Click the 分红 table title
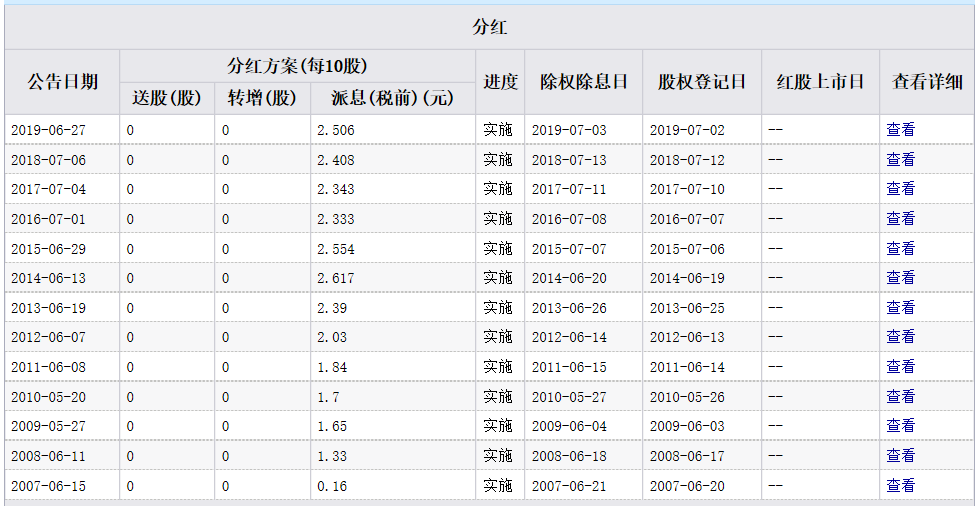This screenshot has width=980, height=506. click(489, 27)
